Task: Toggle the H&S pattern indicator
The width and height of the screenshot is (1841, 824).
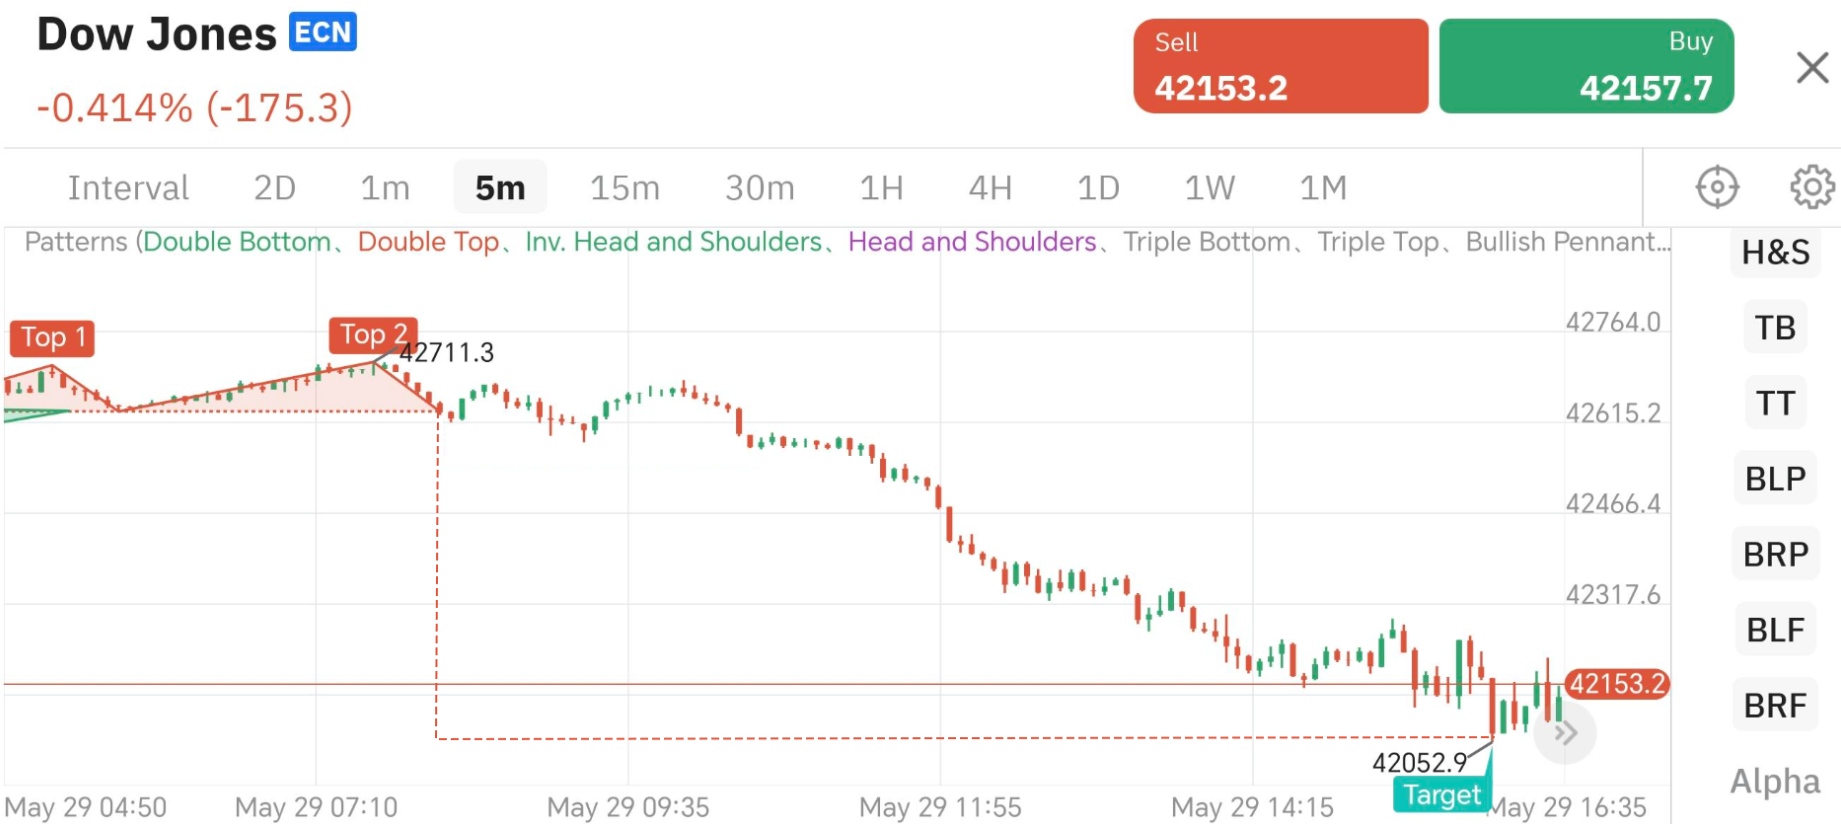Action: tap(1775, 252)
